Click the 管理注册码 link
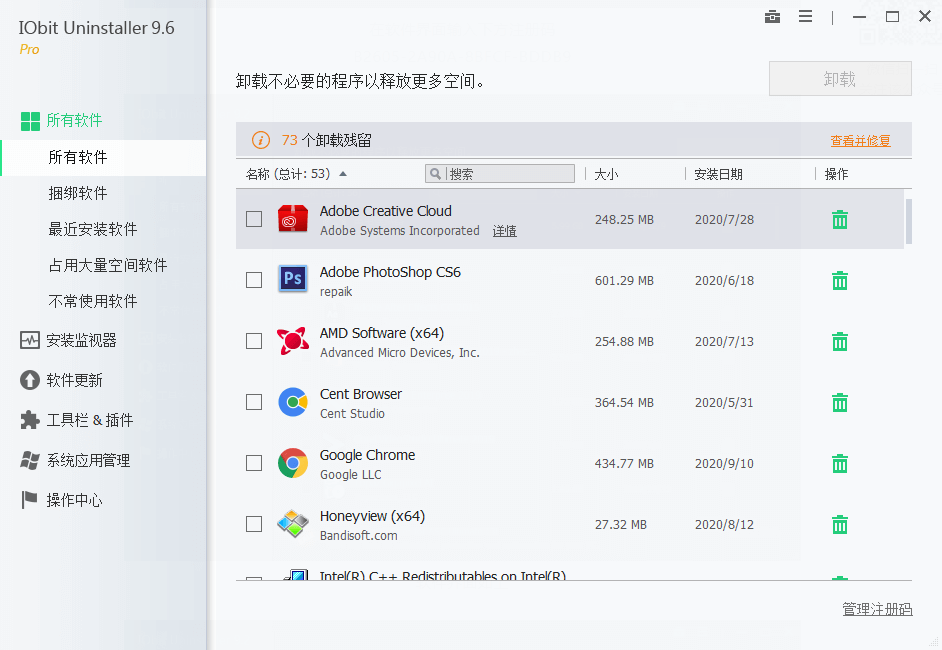The image size is (942, 650). 877,609
